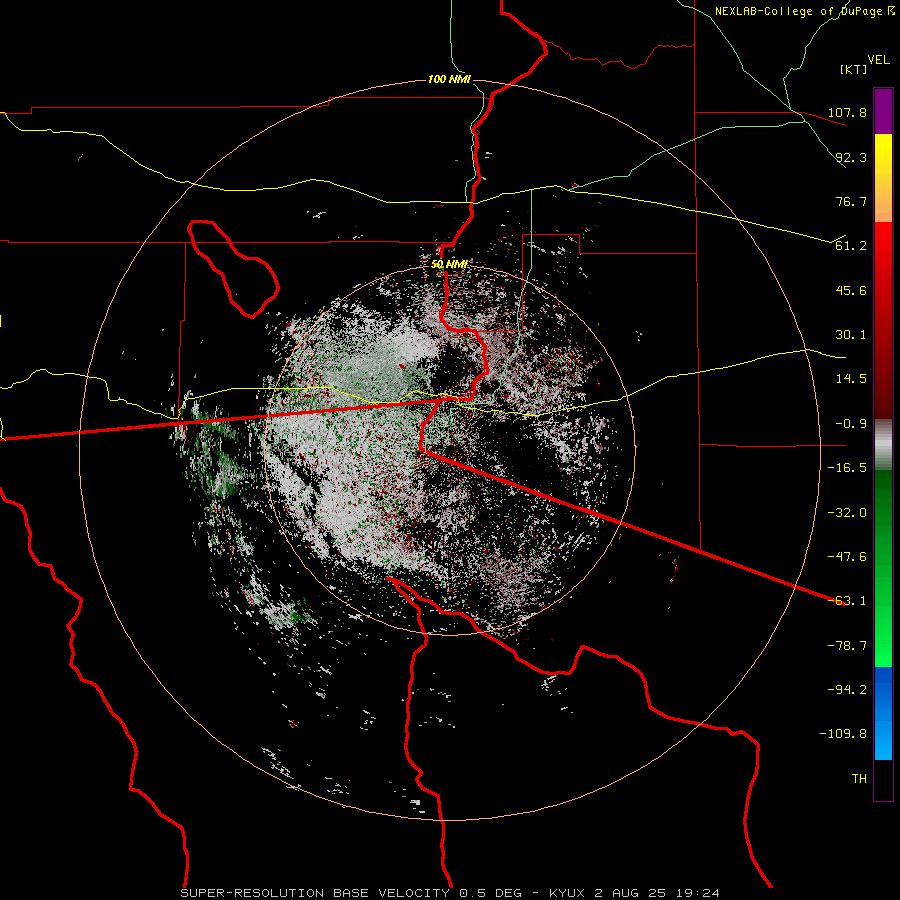Click the blue segment of the color bar
900x900 pixels.
coord(883,713)
